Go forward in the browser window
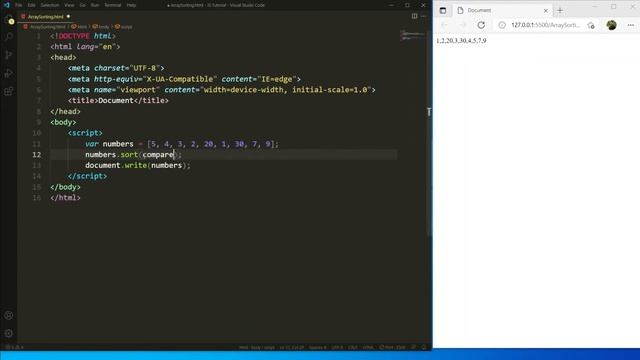640x360 pixels. point(462,25)
